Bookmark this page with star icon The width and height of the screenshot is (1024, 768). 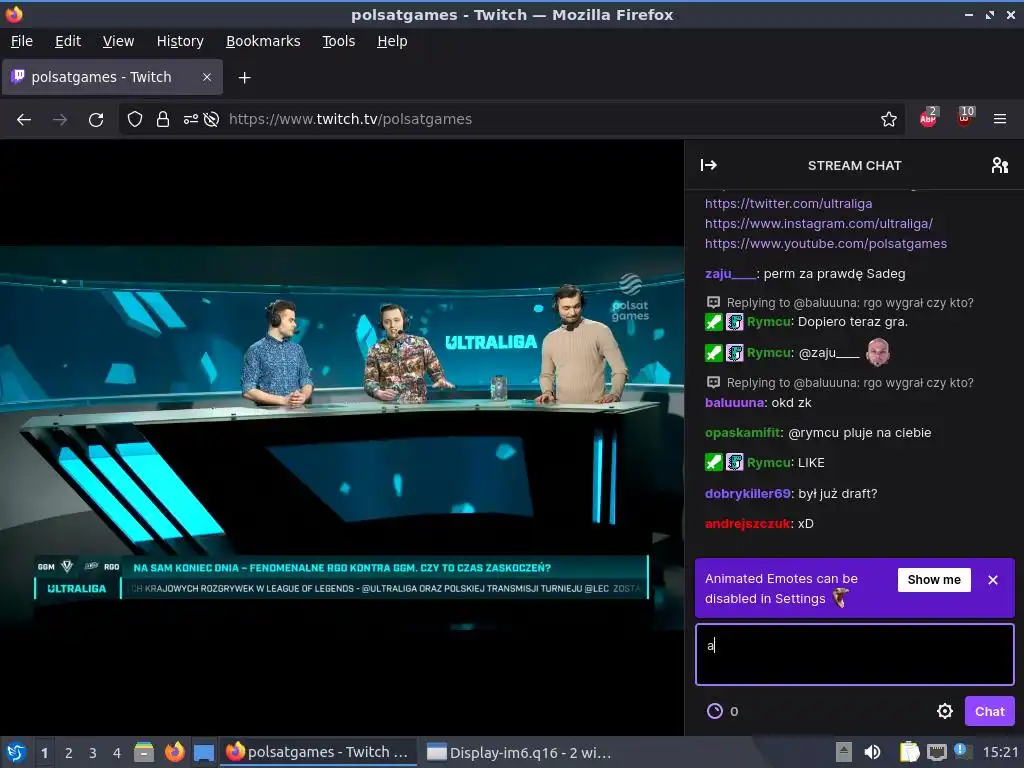pos(889,119)
